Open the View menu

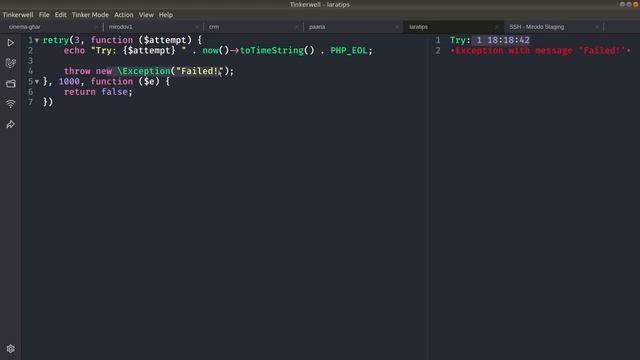(146, 15)
